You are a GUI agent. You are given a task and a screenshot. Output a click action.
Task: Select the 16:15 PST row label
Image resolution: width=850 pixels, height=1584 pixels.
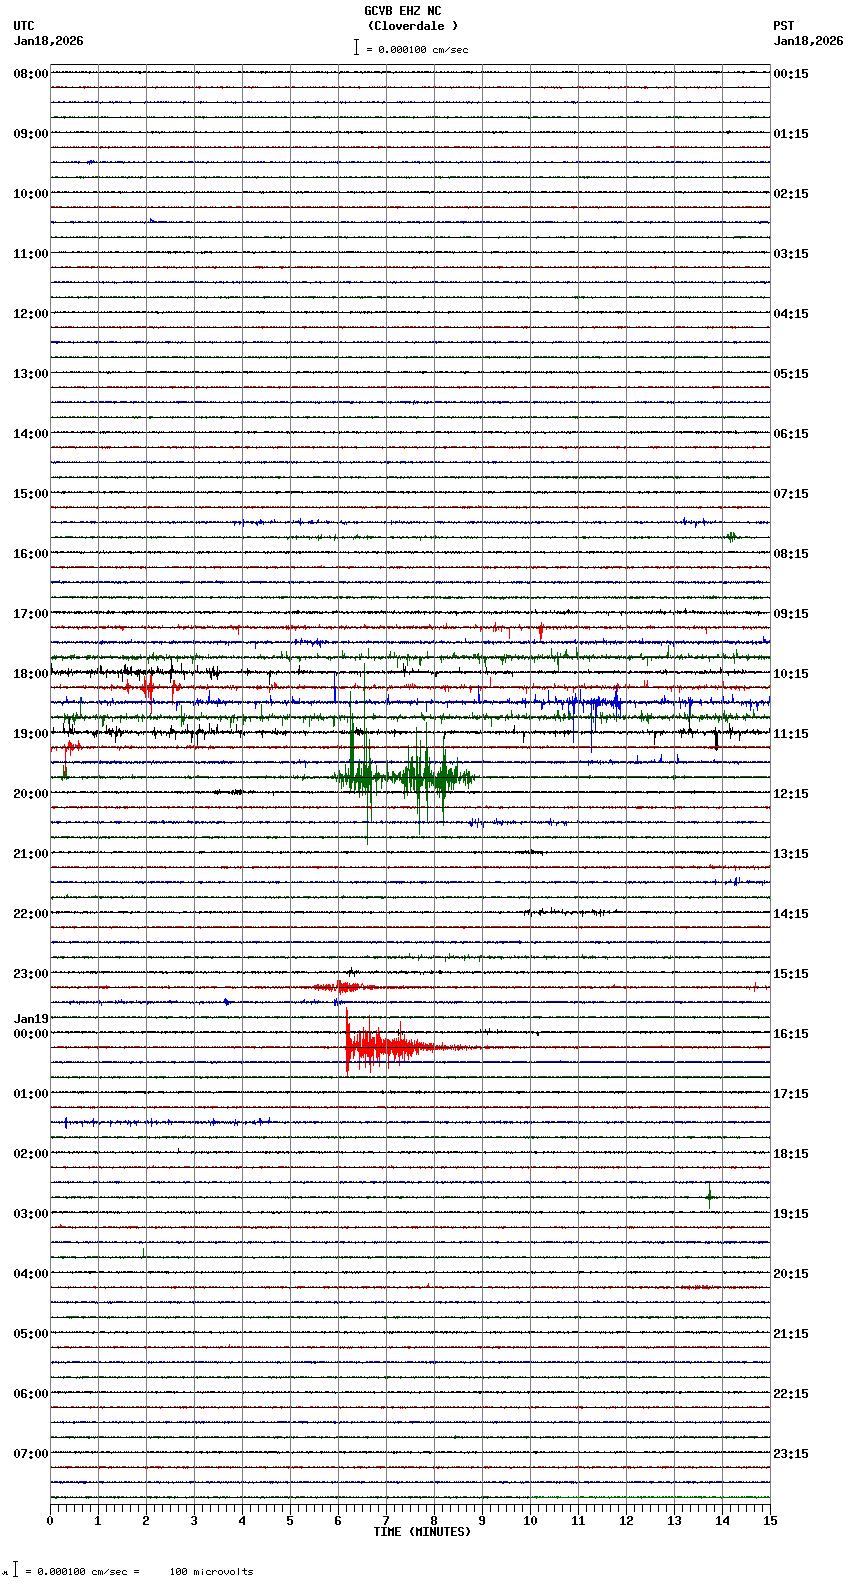click(x=791, y=1034)
